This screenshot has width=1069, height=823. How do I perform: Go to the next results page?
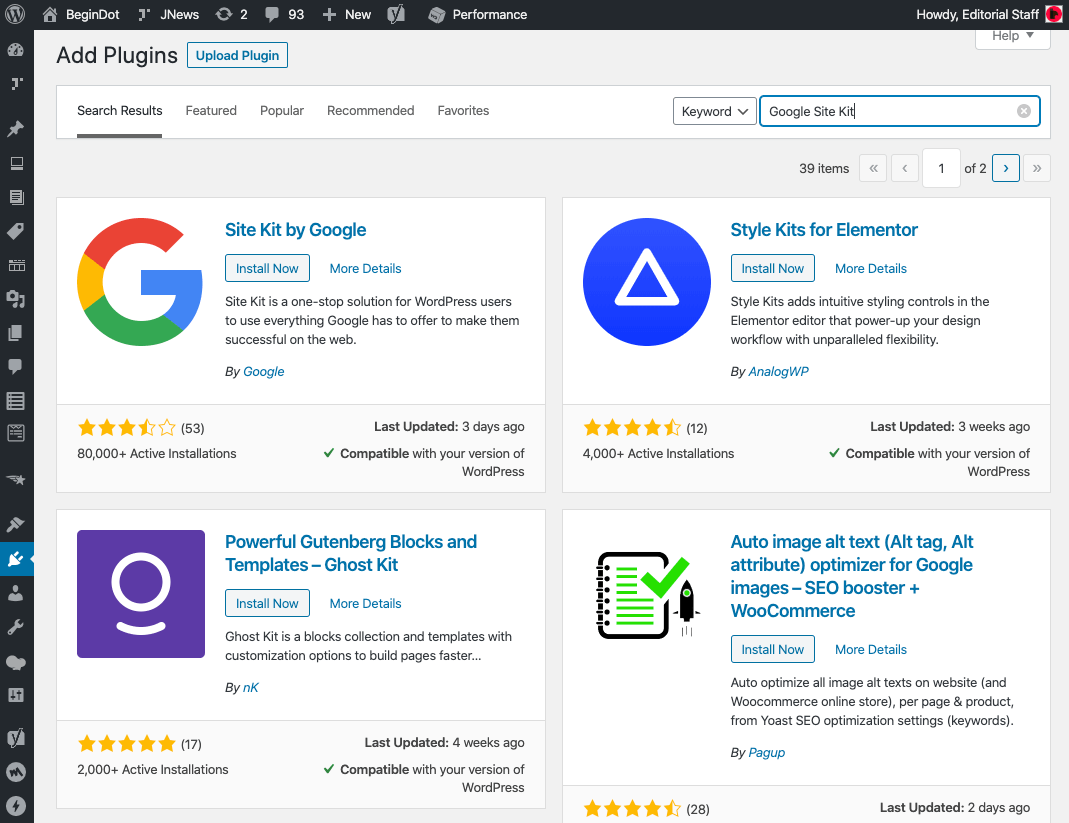coord(1006,168)
